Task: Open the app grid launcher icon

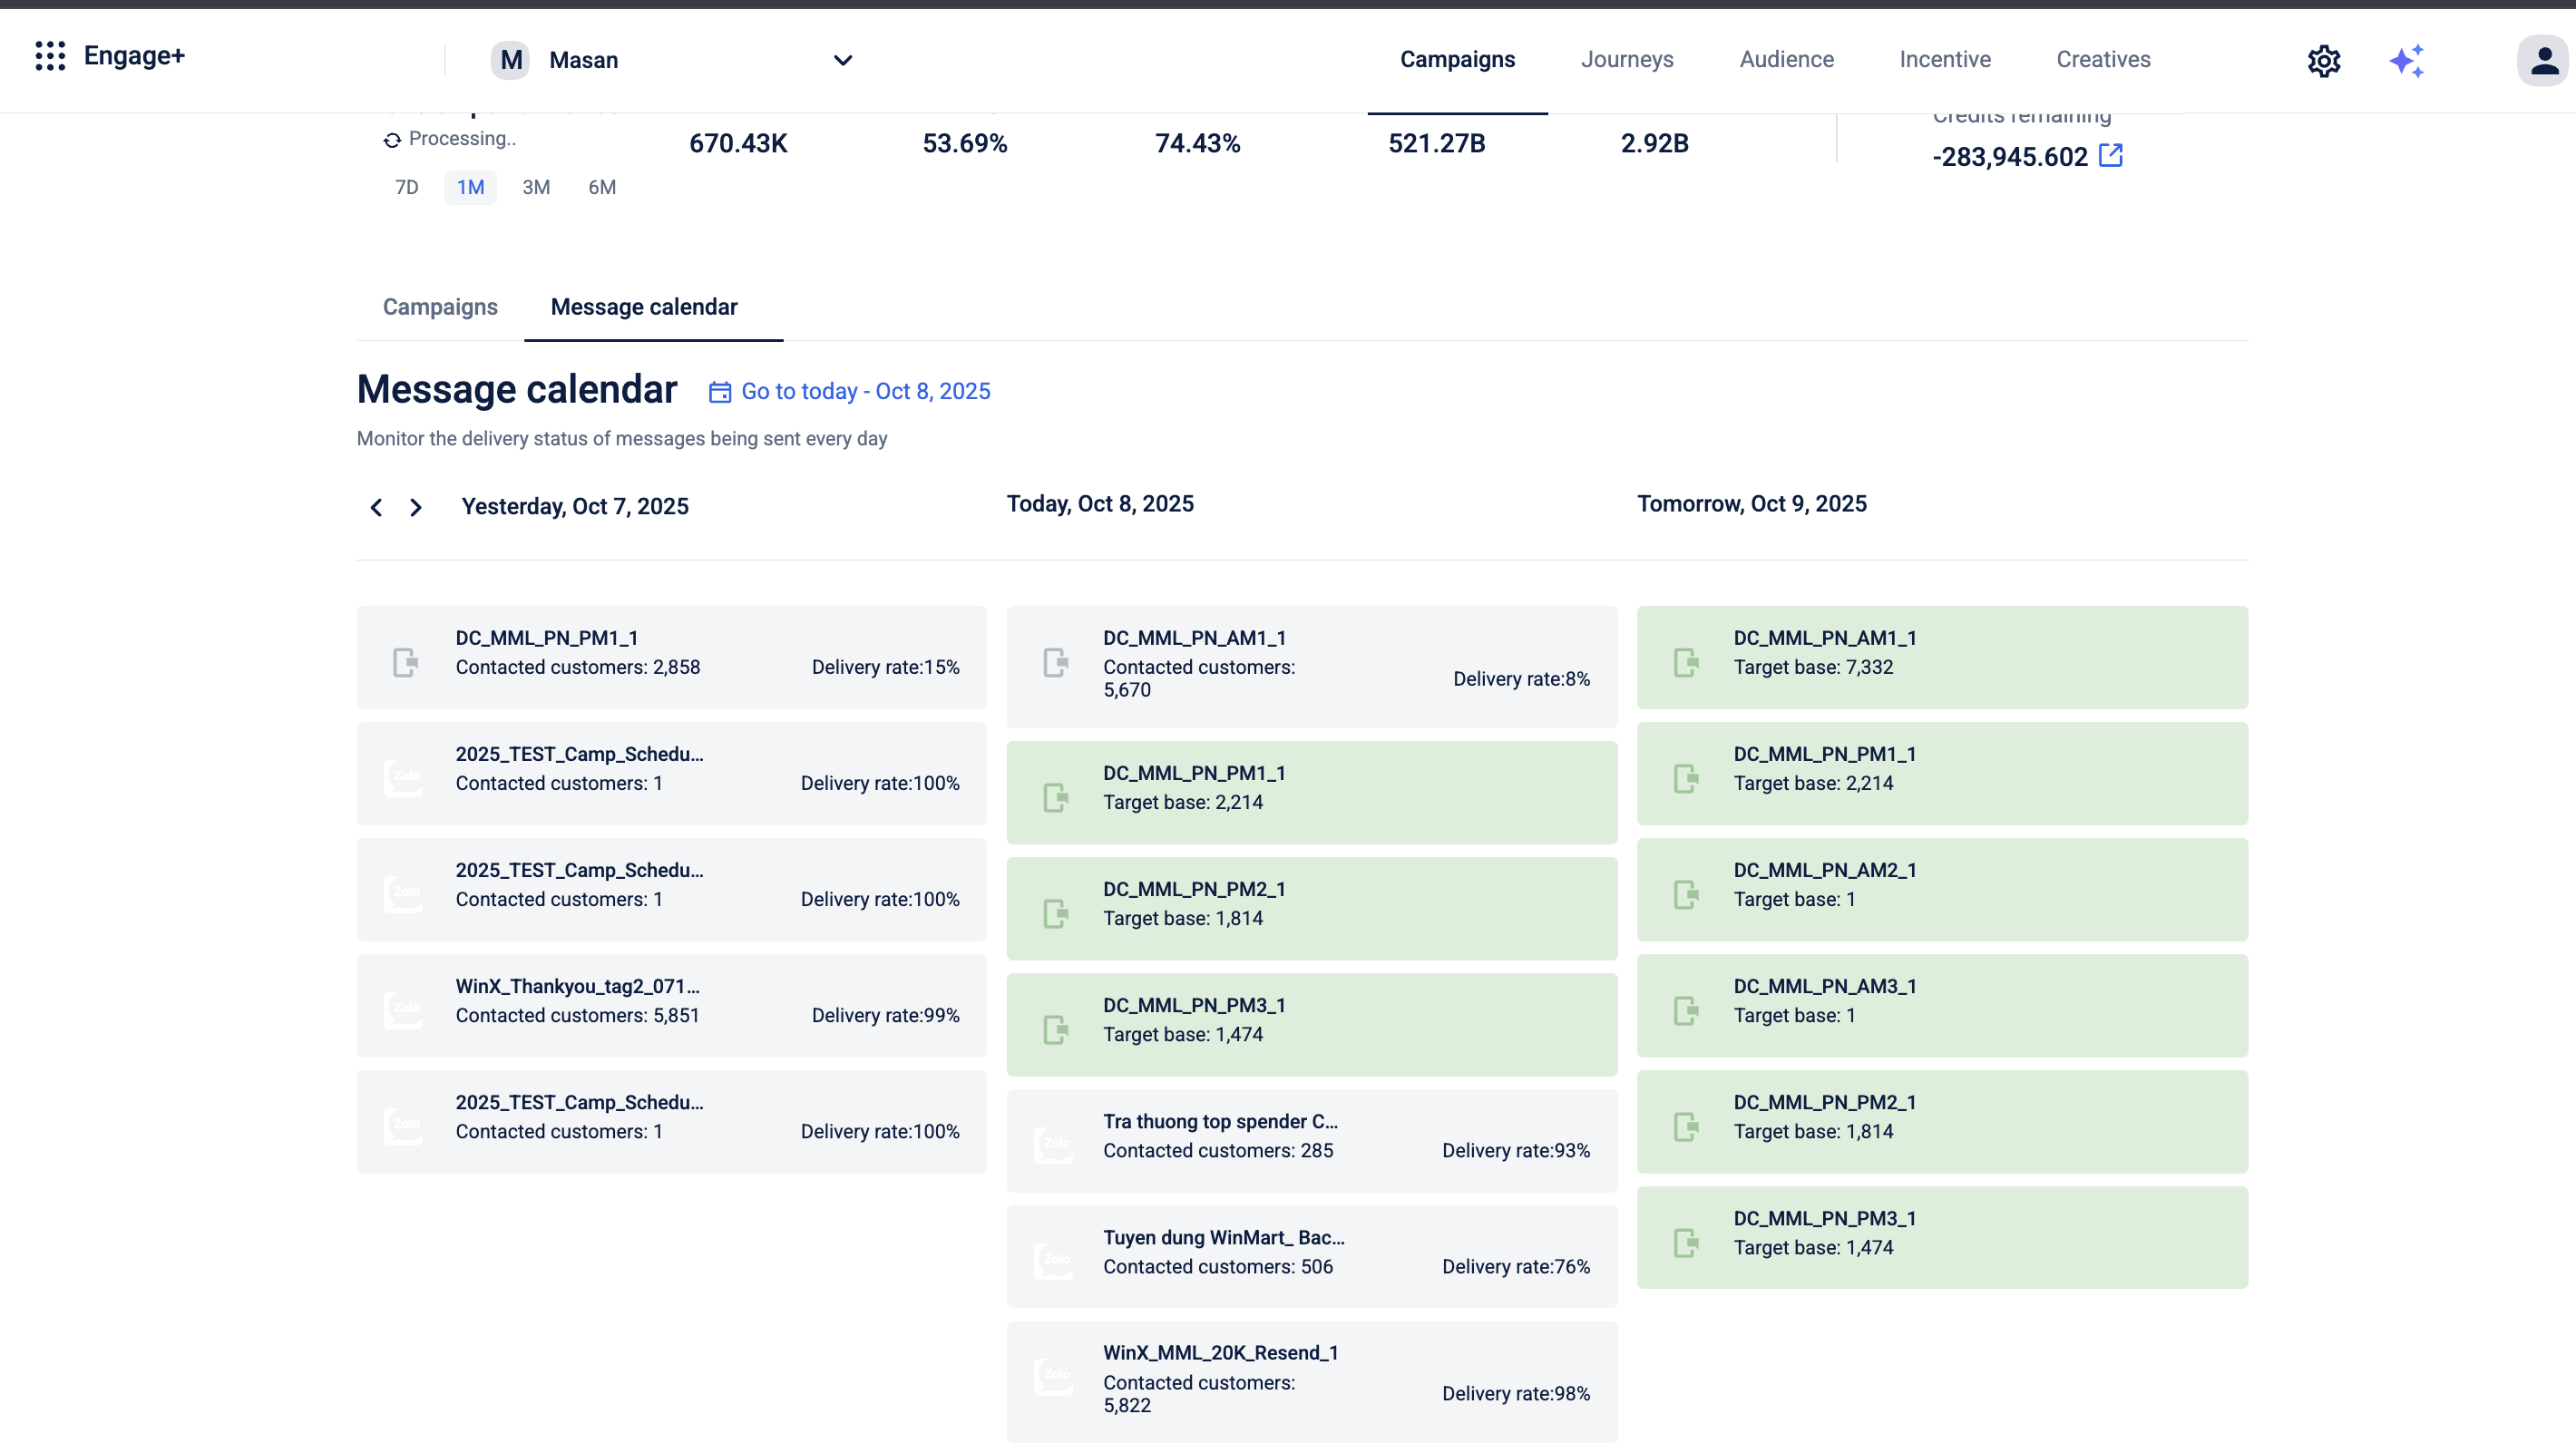Action: (x=50, y=56)
